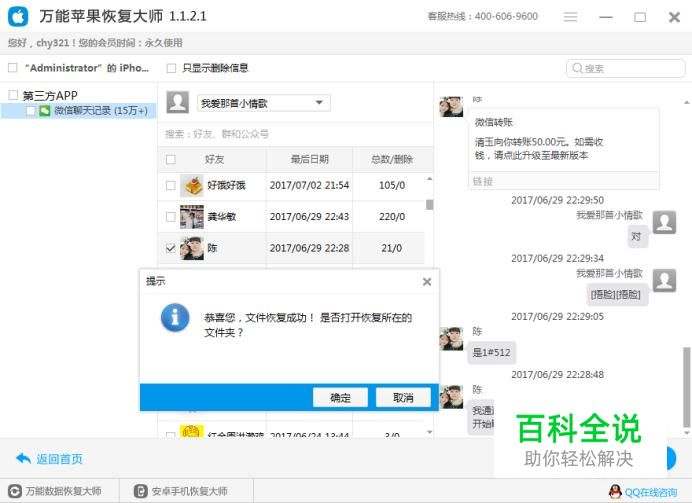Click the 好友、群和公众号 search box

coord(295,134)
